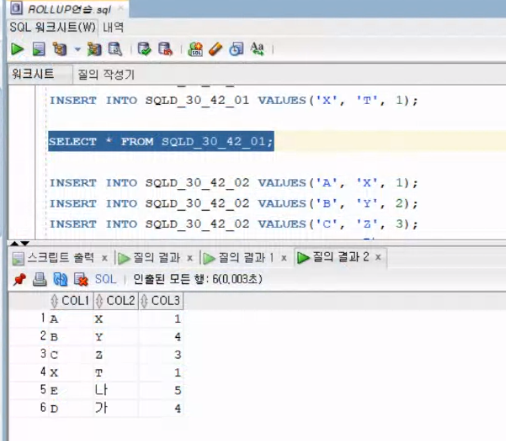The image size is (506, 441).
Task: Click the INSERT line with VALUES('B', 'Y', 2)
Action: [x=233, y=203]
